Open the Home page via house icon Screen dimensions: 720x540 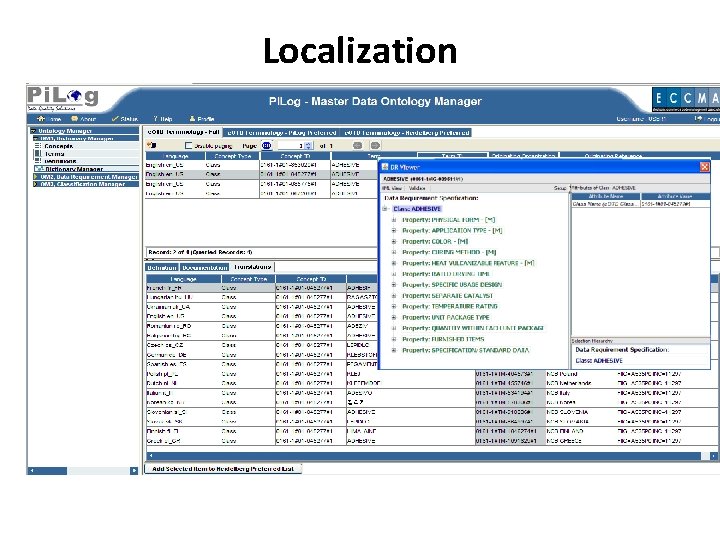point(40,118)
